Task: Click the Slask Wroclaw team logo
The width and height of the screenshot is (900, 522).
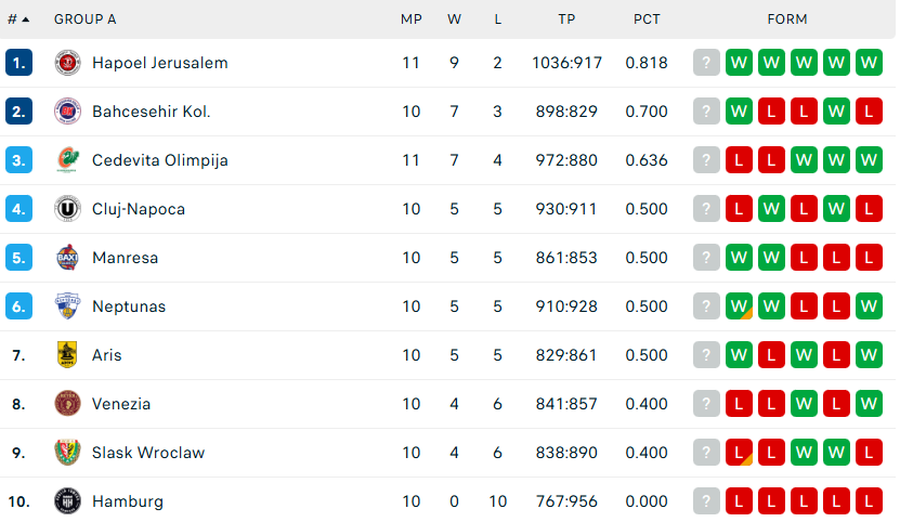Action: click(68, 452)
